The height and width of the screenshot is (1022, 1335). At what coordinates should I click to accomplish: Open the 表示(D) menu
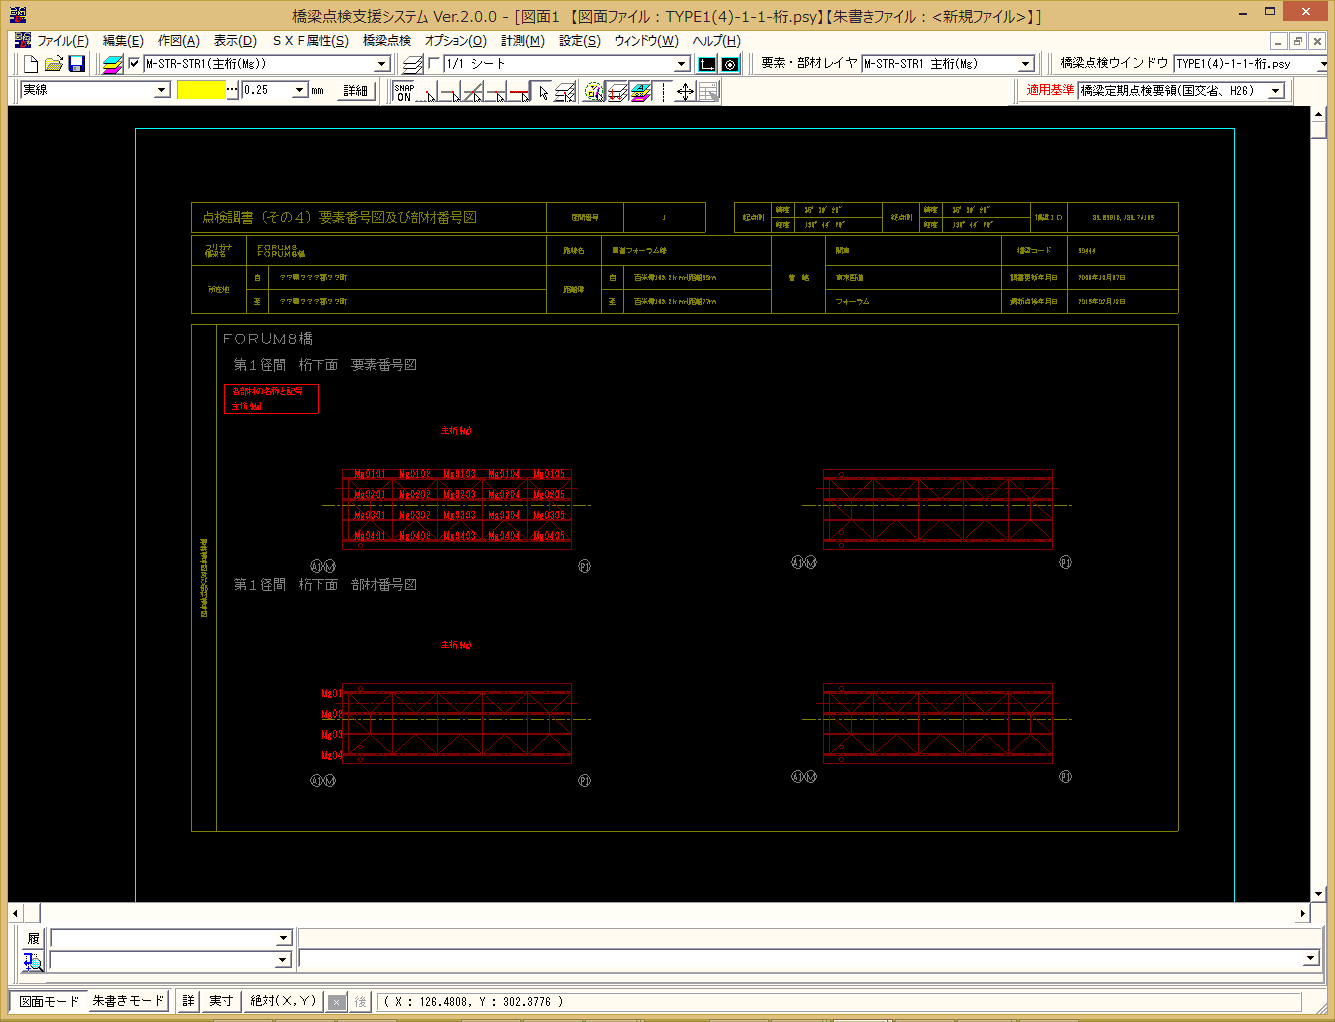click(235, 41)
